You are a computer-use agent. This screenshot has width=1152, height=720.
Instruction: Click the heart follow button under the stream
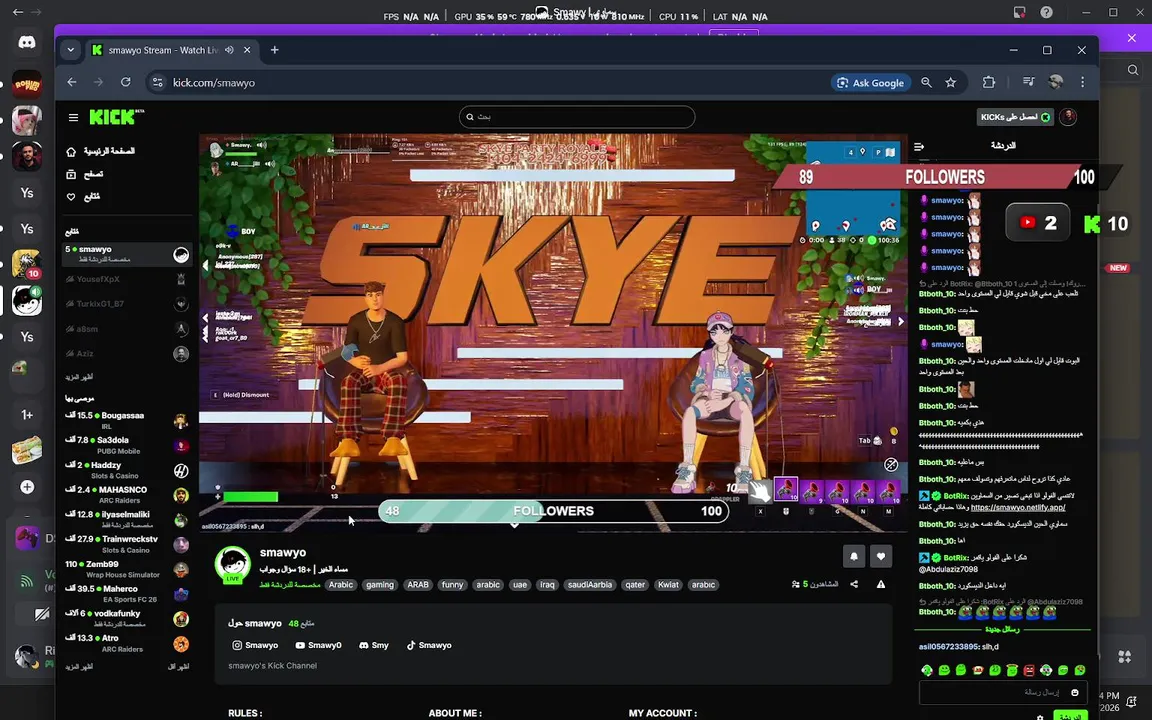coord(881,556)
